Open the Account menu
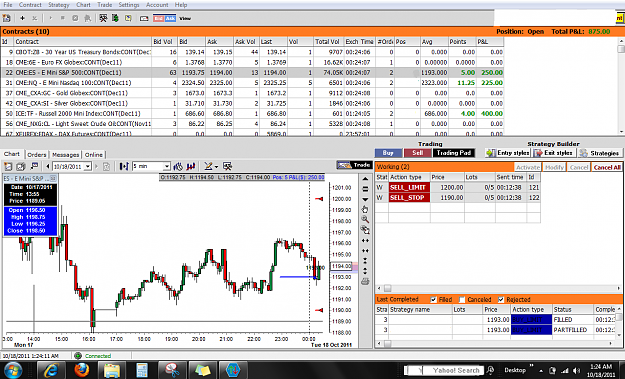 point(157,5)
